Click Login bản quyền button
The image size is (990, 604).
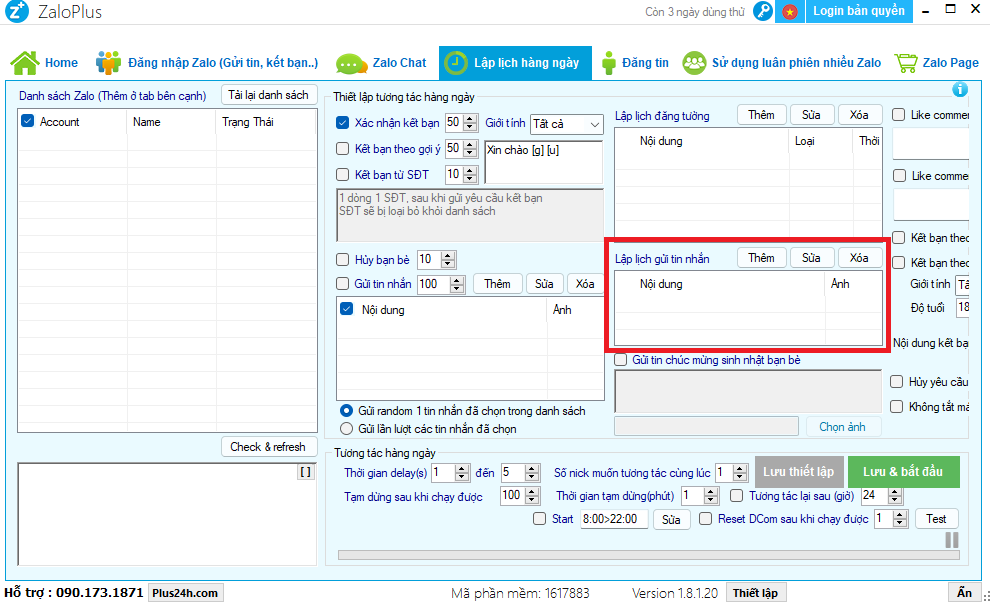click(x=859, y=11)
